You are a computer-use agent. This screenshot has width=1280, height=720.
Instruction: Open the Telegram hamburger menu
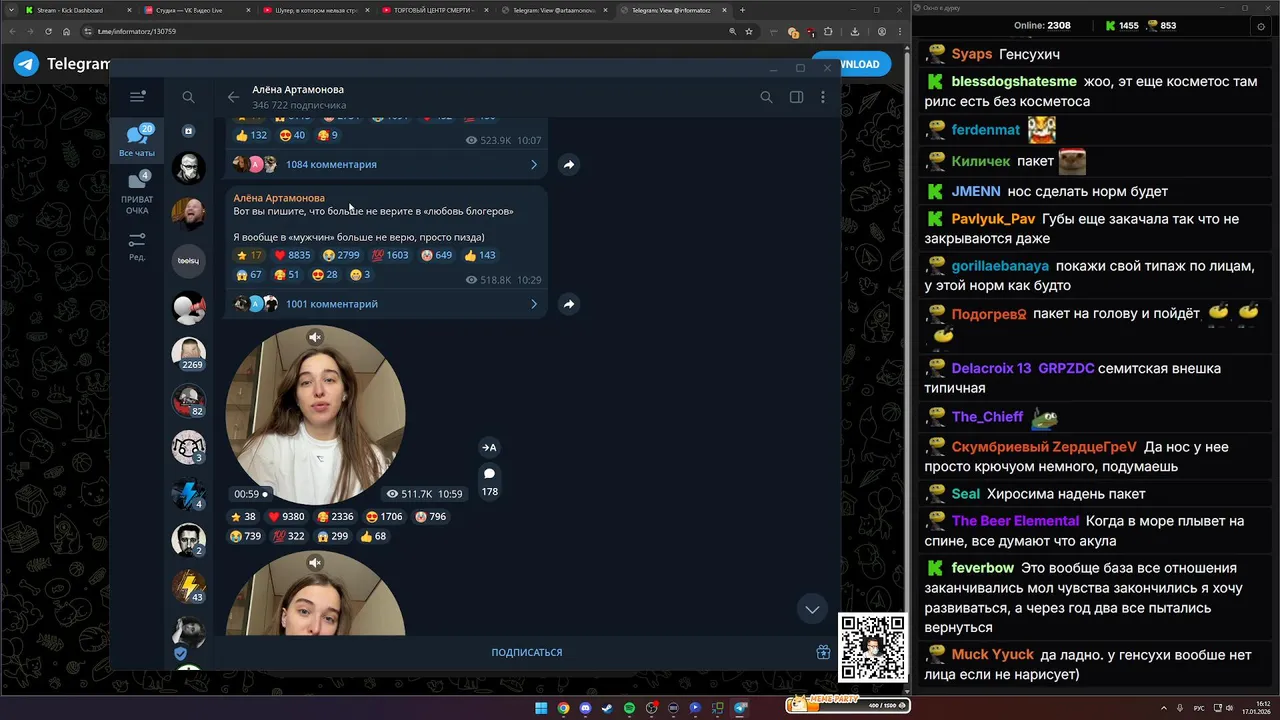137,97
